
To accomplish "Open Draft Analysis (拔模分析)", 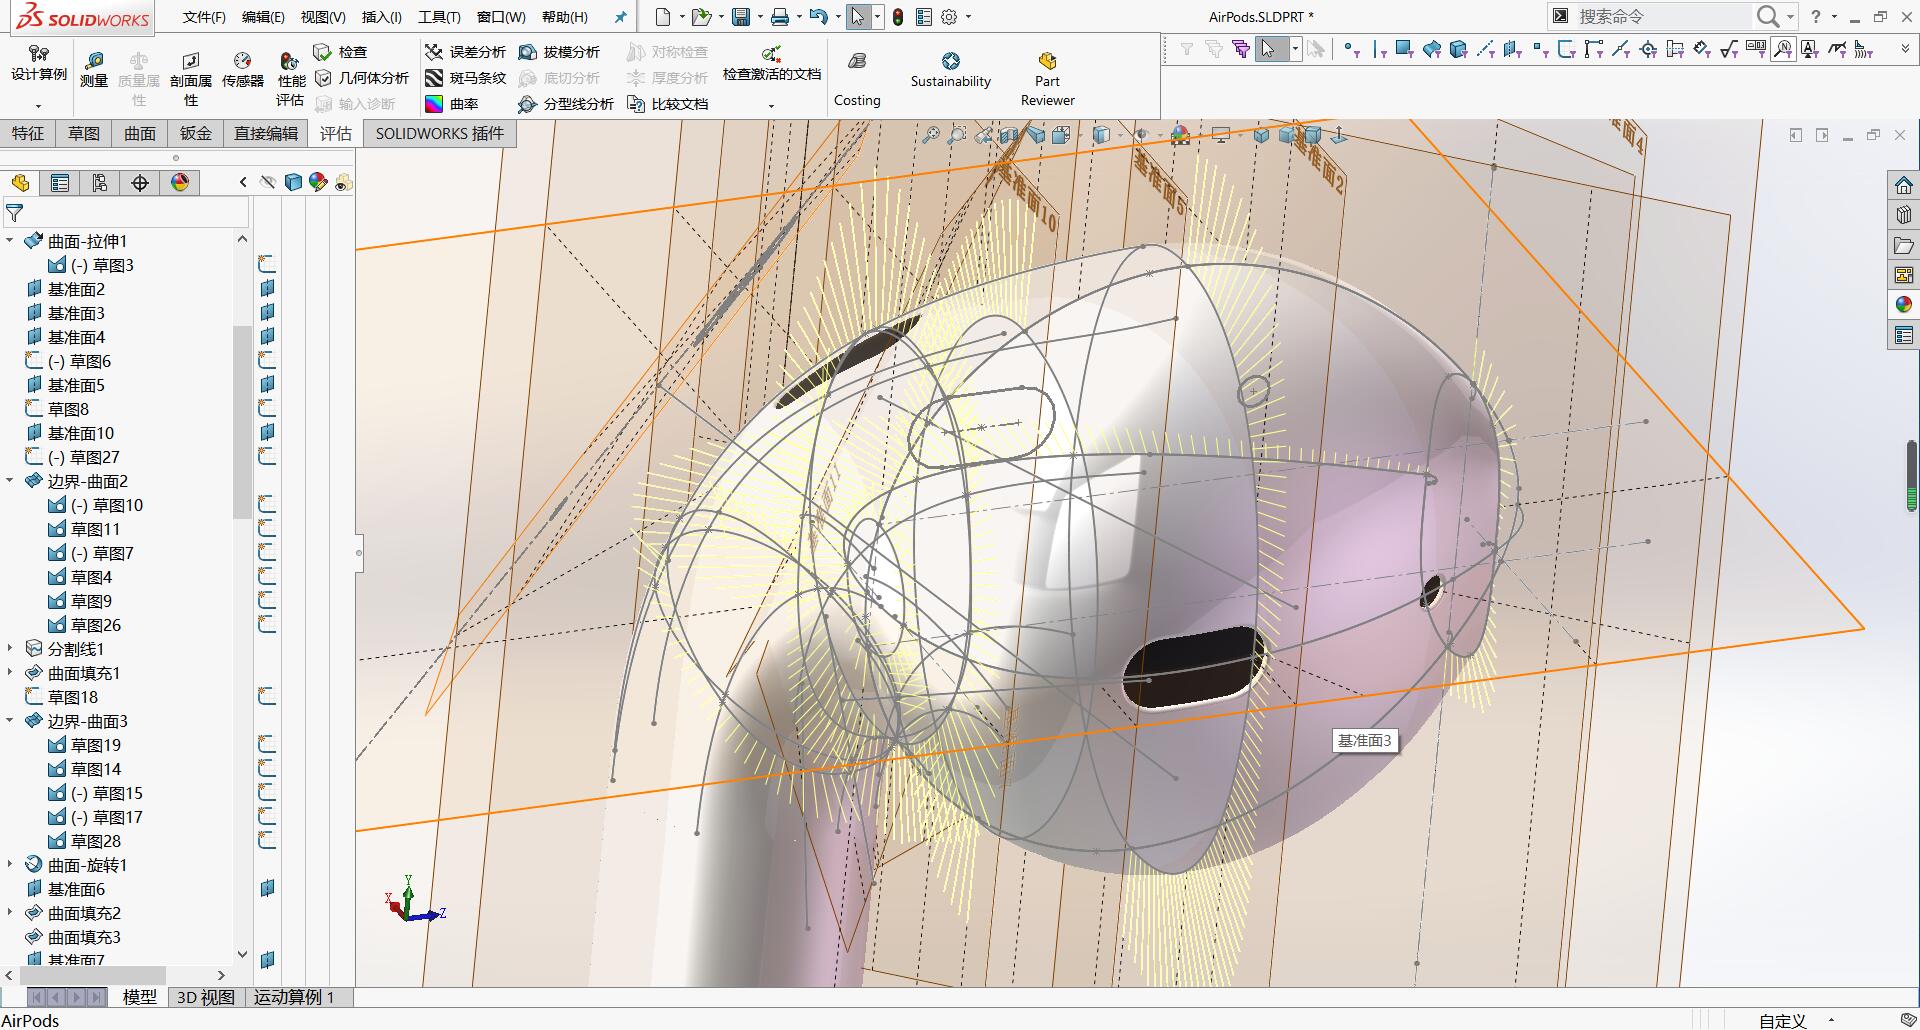I will point(559,52).
